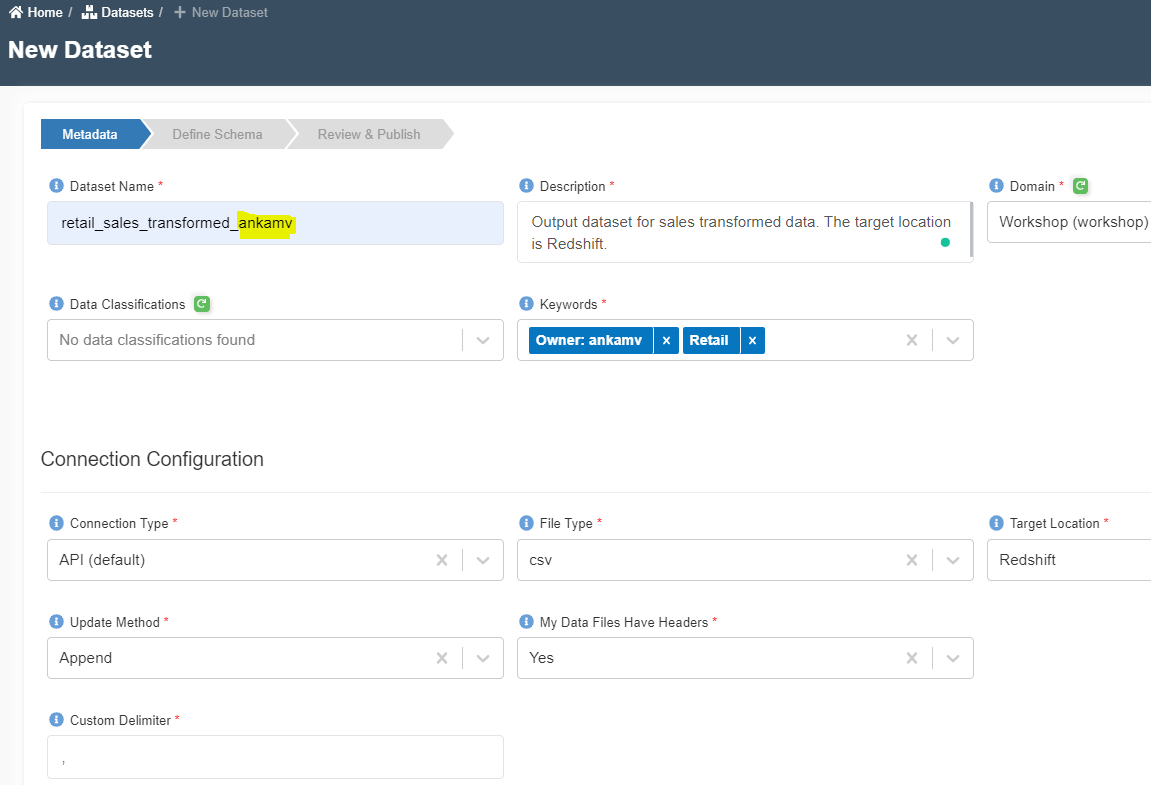
Task: Remove the Owner: ankamv keyword tag
Action: [666, 341]
